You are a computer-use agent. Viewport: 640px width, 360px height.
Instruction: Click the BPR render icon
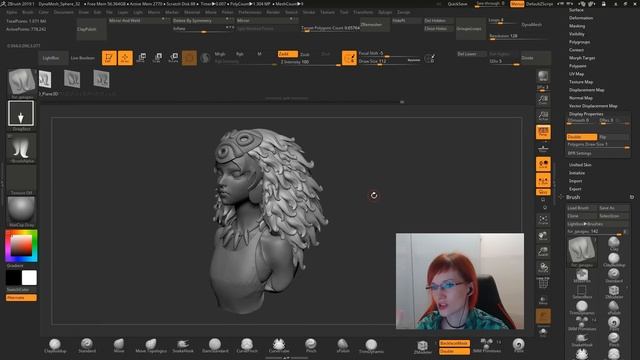[x=543, y=77]
